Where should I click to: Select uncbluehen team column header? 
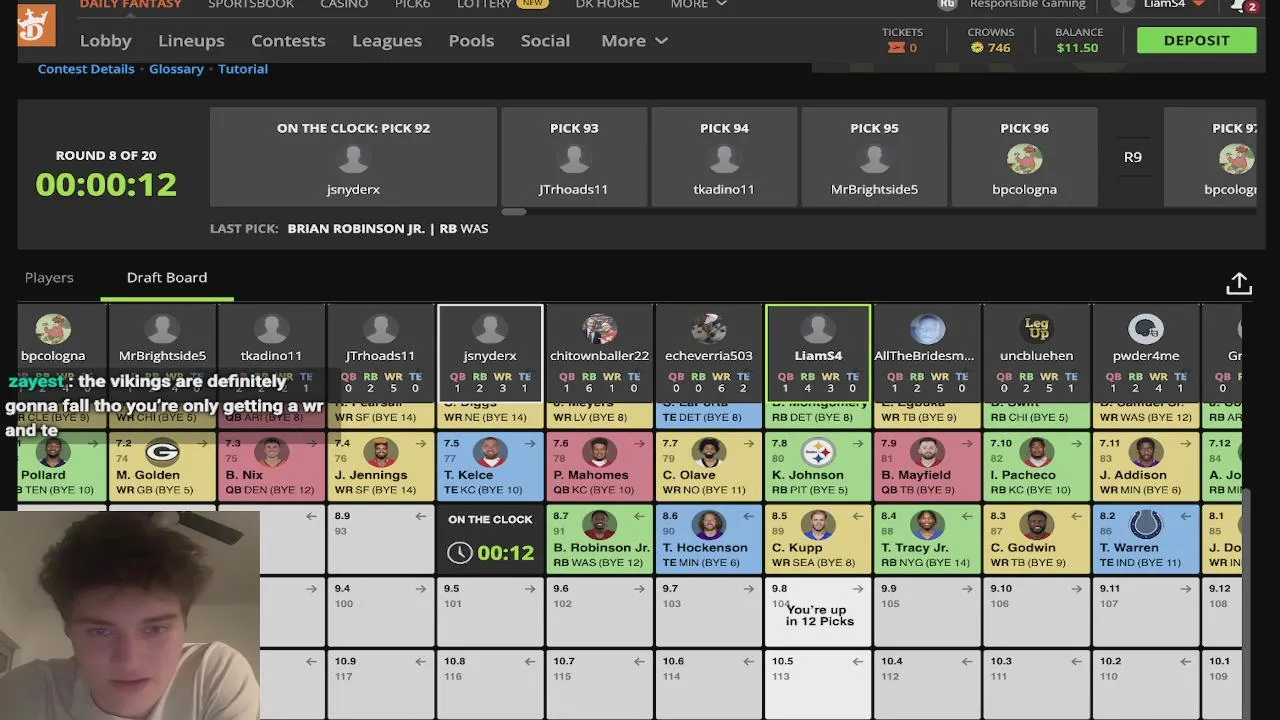[x=1036, y=353]
